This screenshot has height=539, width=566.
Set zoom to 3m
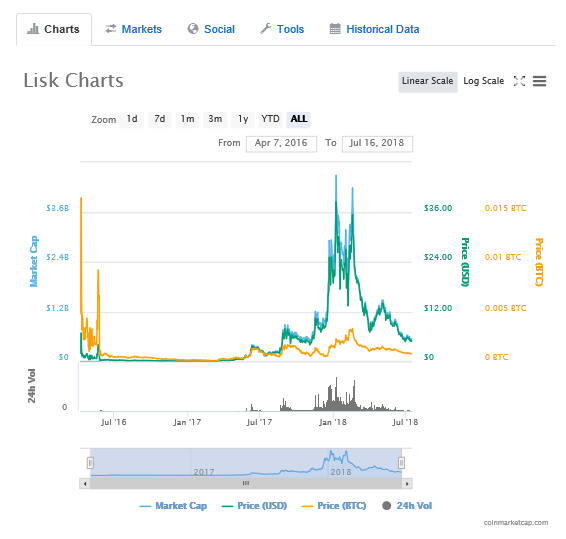coord(215,119)
